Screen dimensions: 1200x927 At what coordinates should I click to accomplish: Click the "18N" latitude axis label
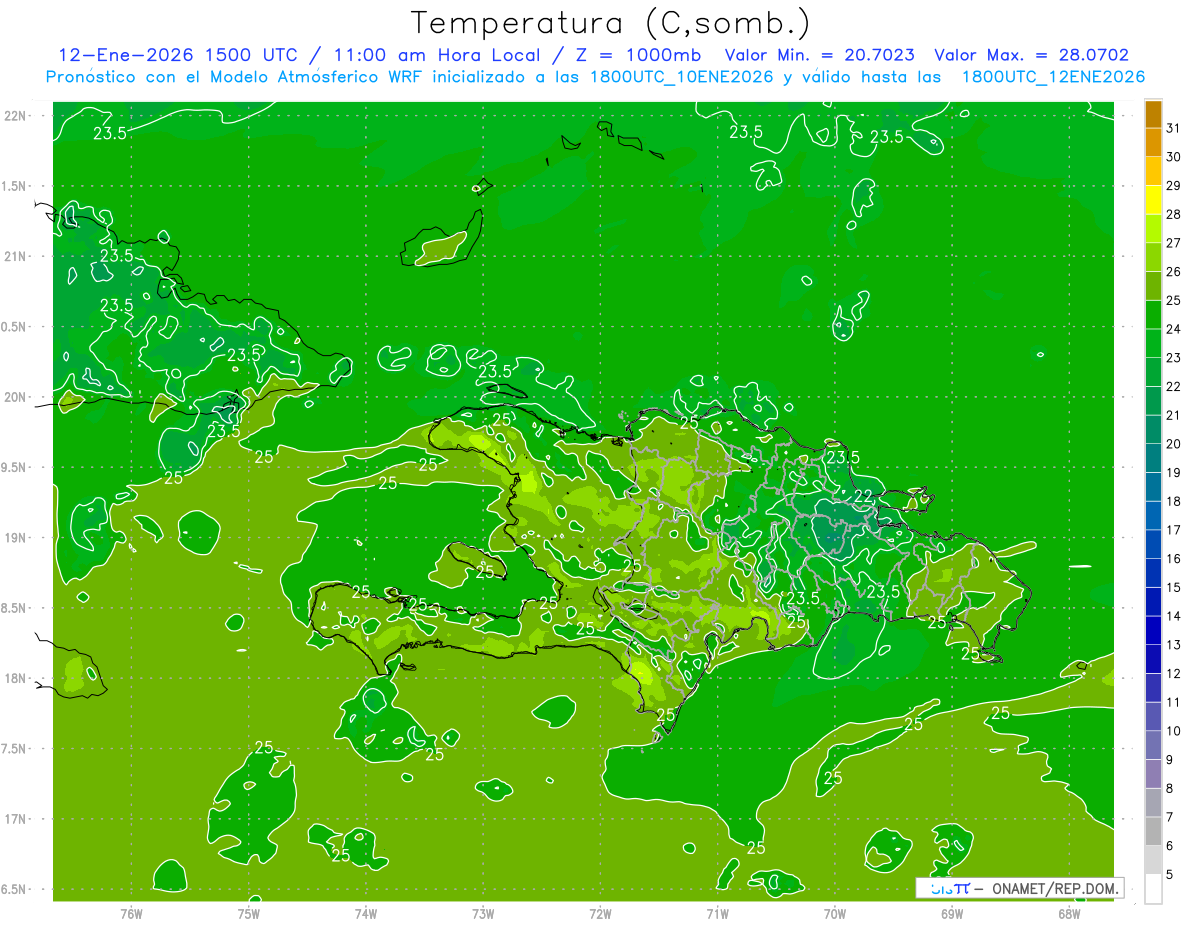[16, 679]
